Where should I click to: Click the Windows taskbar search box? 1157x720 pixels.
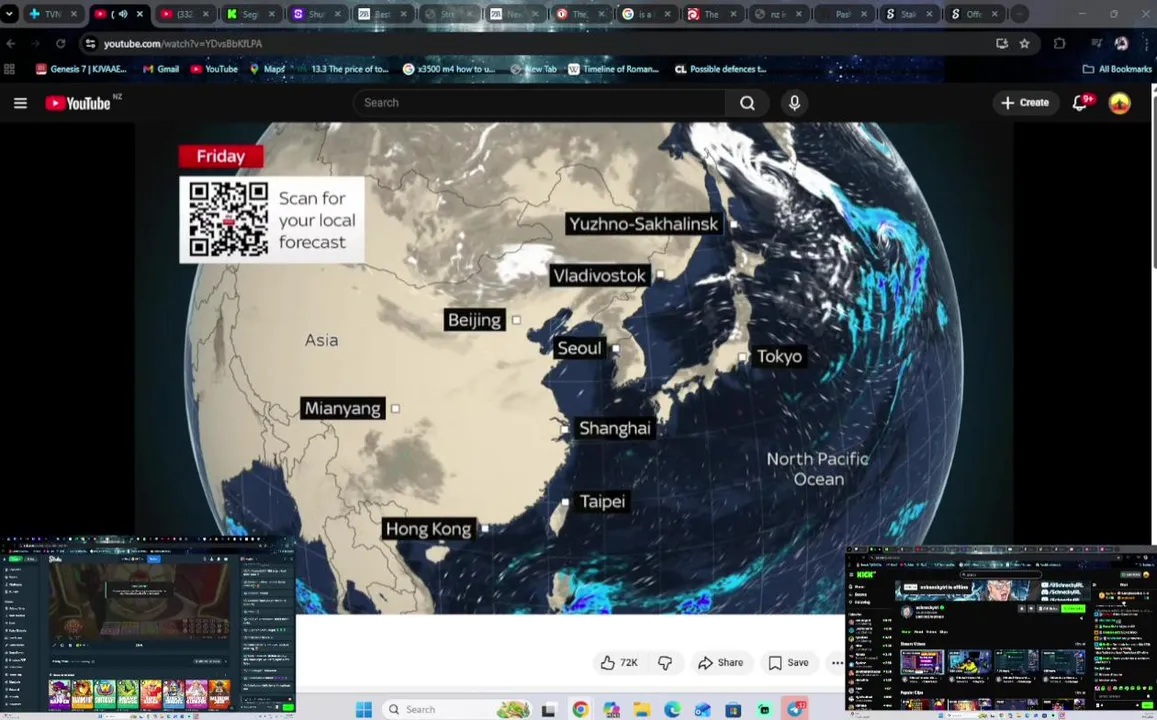[457, 710]
